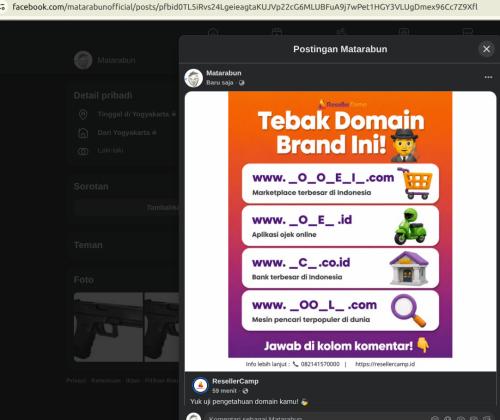Click Matarabun's avatar in the post header
The width and height of the screenshot is (500, 420).
point(194,78)
